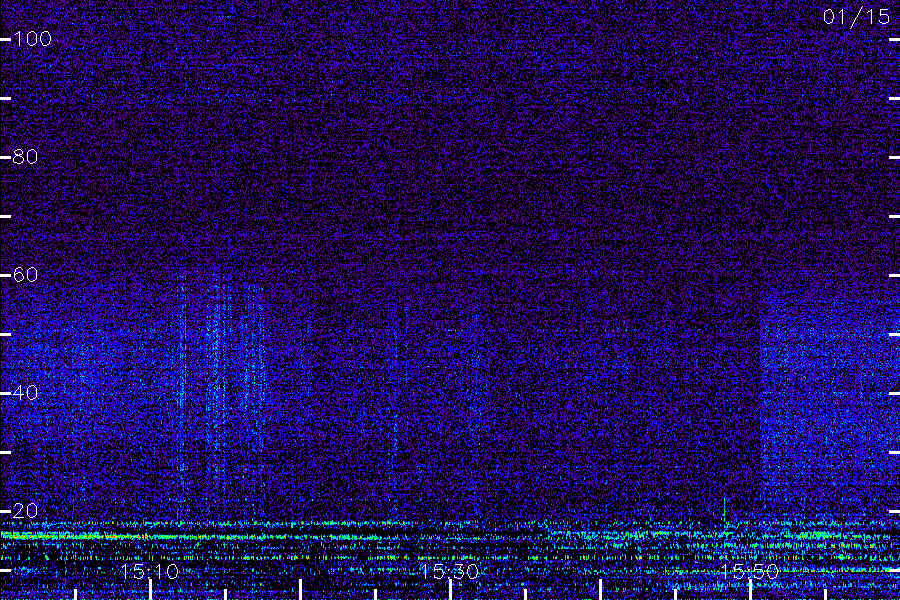The width and height of the screenshot is (900, 600).
Task: Click the 80 frequency axis label
Action: coord(25,157)
